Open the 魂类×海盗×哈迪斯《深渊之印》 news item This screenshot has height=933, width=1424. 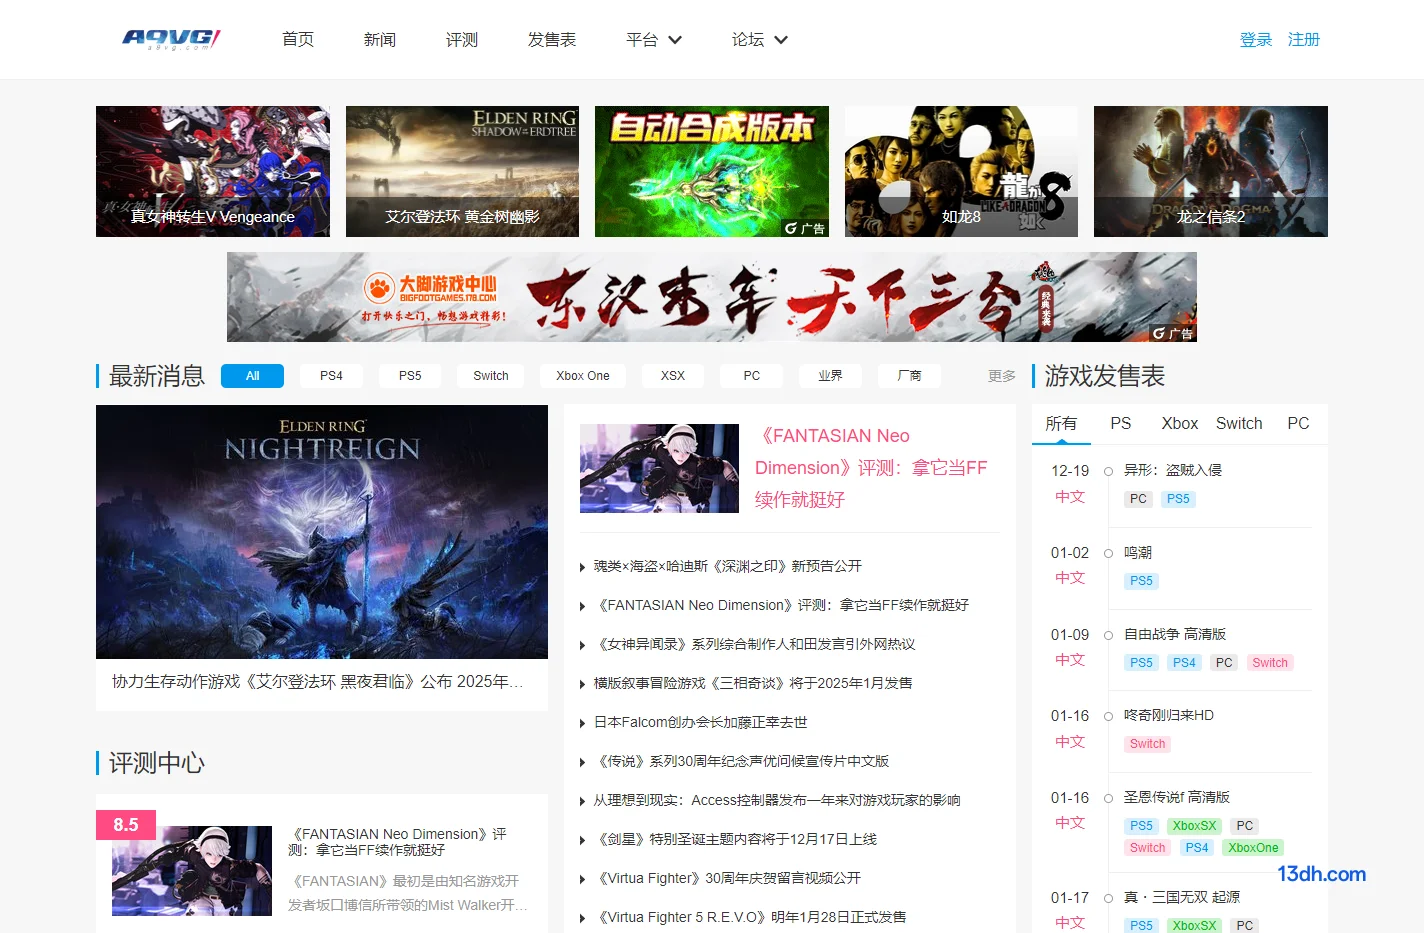[728, 566]
